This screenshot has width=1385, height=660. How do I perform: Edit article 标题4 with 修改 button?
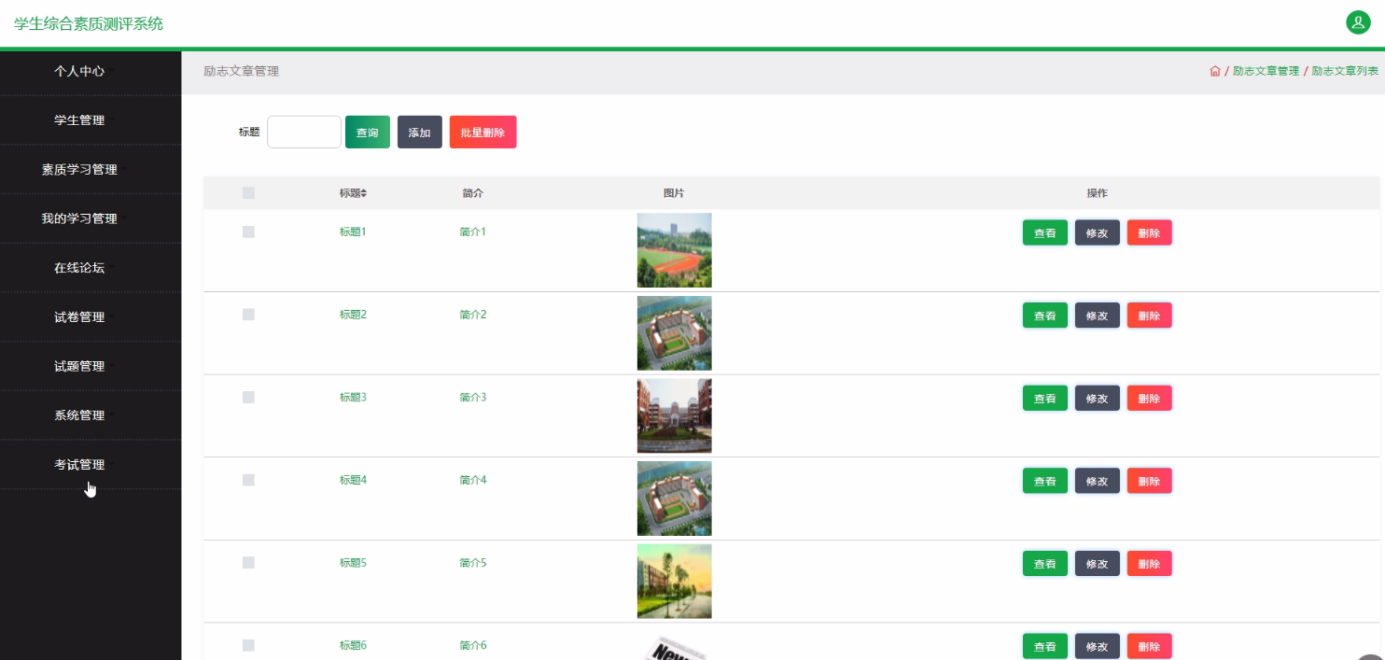click(1097, 481)
